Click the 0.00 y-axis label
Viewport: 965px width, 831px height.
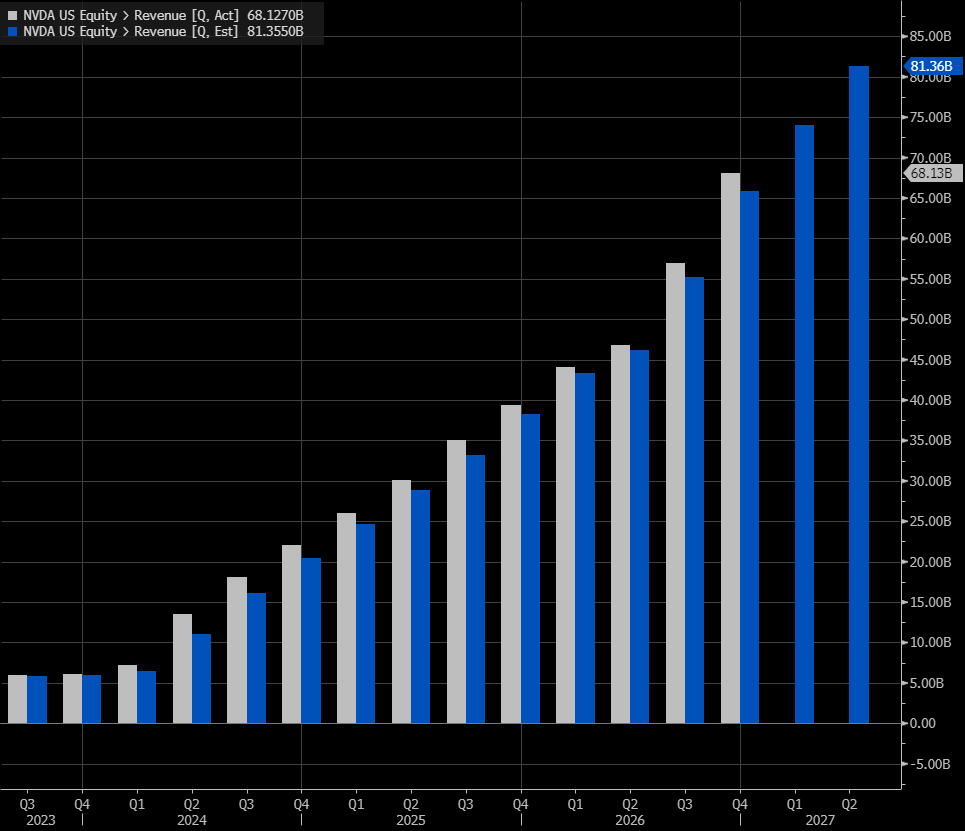[923, 723]
